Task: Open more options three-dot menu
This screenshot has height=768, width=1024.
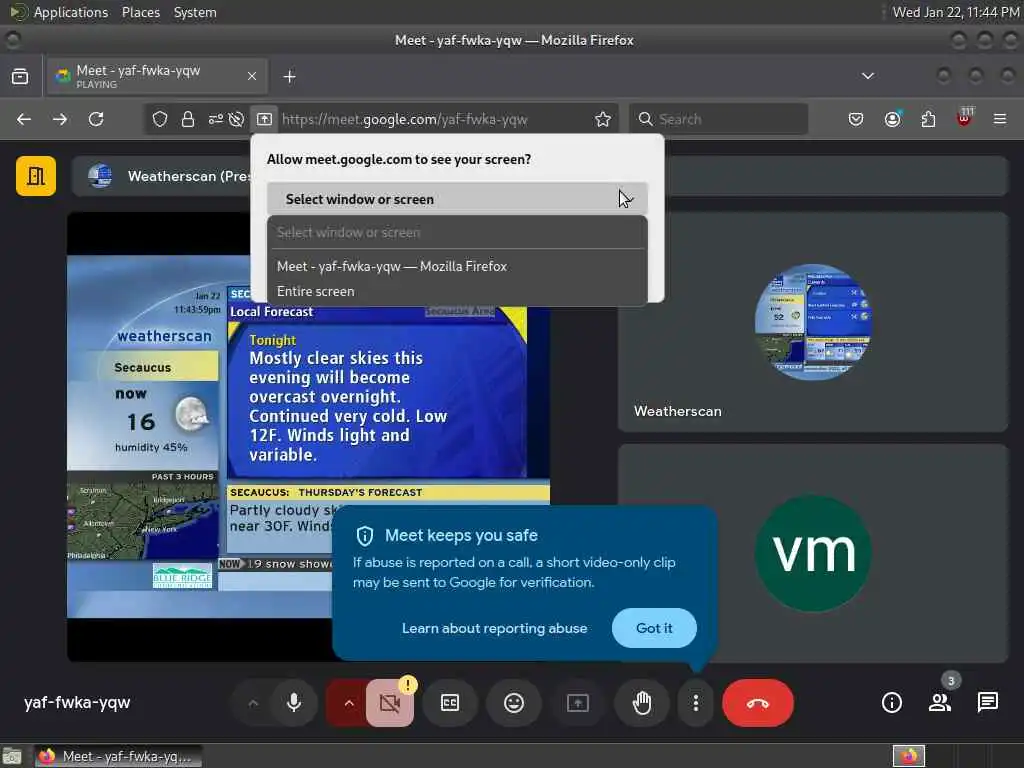Action: tap(696, 703)
